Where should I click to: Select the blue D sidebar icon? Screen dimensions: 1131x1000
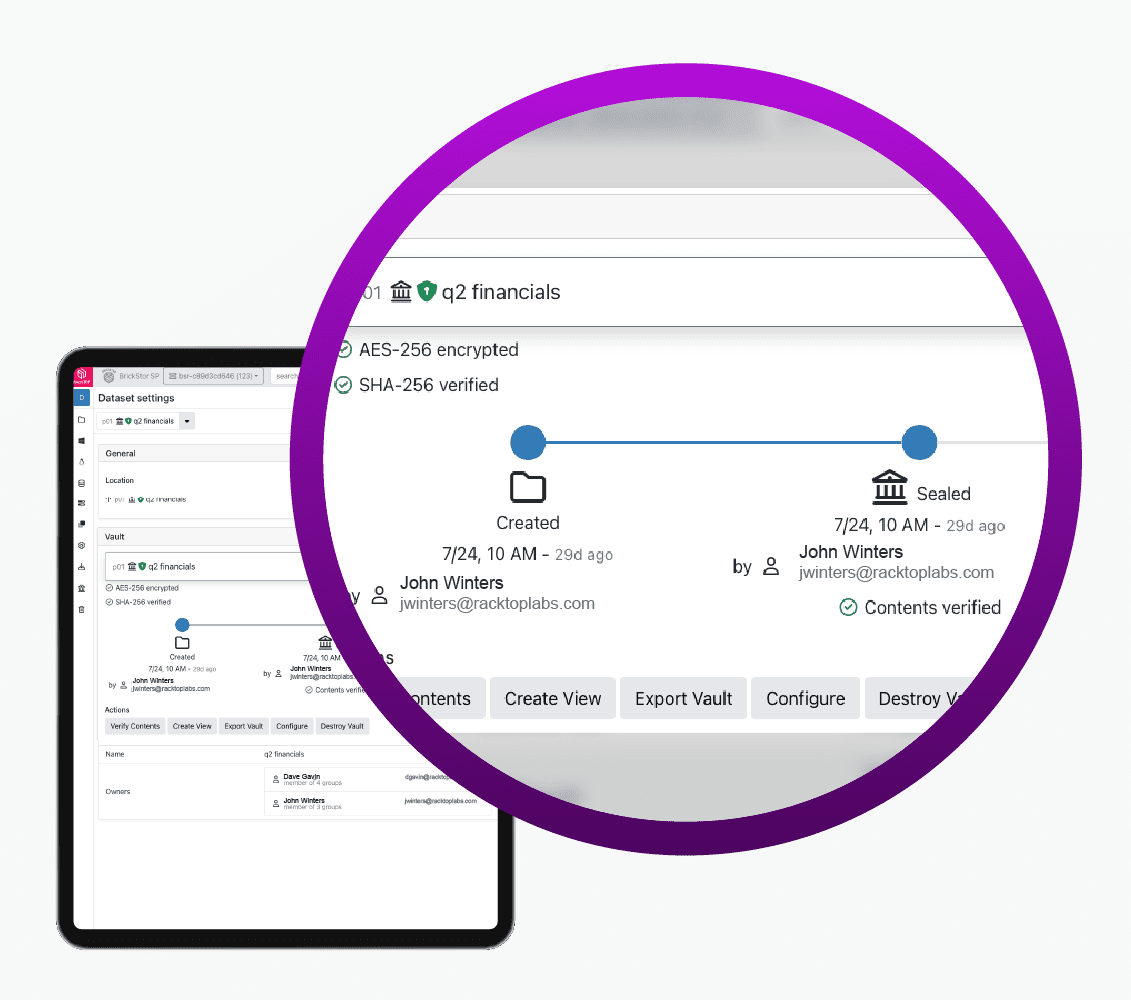pos(82,398)
